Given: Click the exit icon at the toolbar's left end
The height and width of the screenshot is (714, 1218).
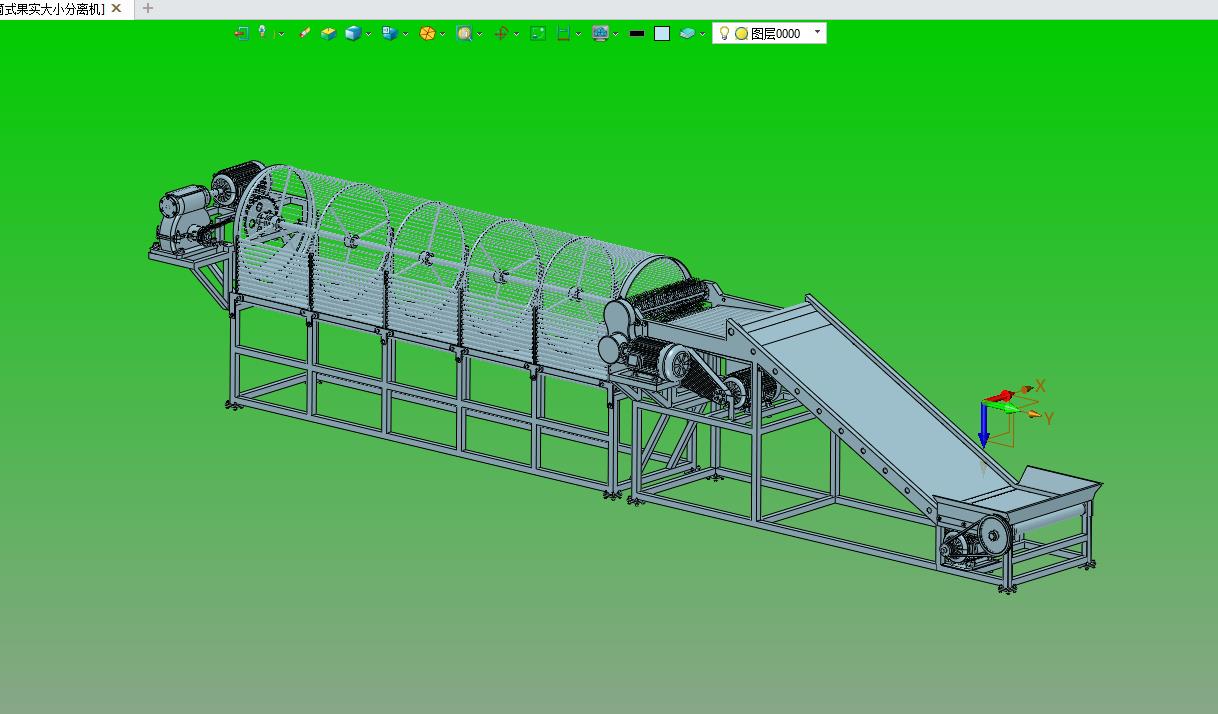Looking at the screenshot, I should [241, 33].
